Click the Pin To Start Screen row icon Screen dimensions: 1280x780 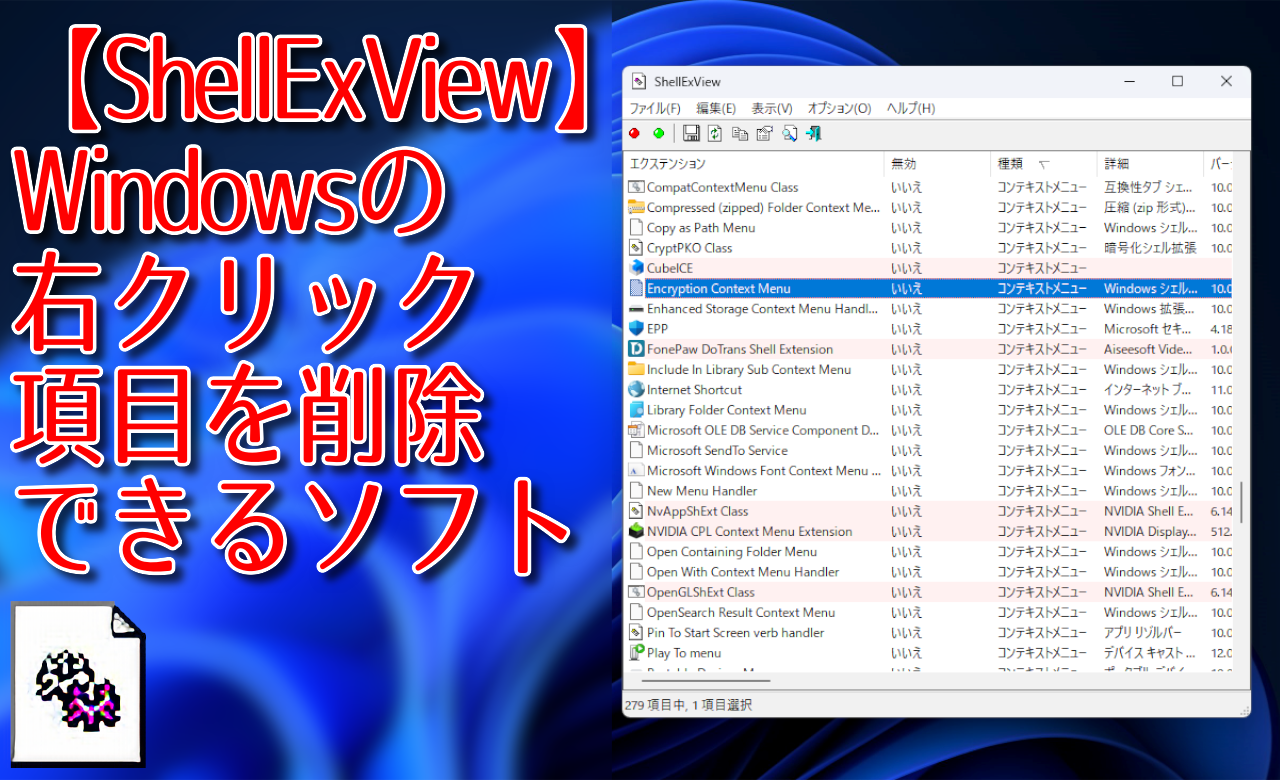(x=636, y=633)
